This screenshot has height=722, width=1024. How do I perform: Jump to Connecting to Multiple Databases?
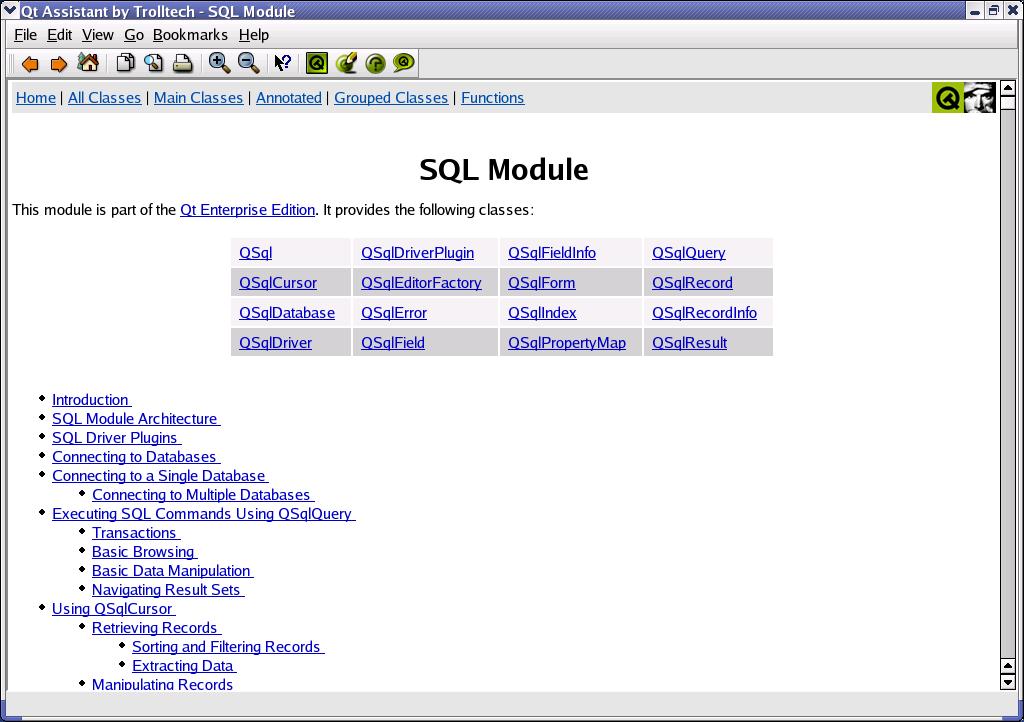click(x=203, y=494)
